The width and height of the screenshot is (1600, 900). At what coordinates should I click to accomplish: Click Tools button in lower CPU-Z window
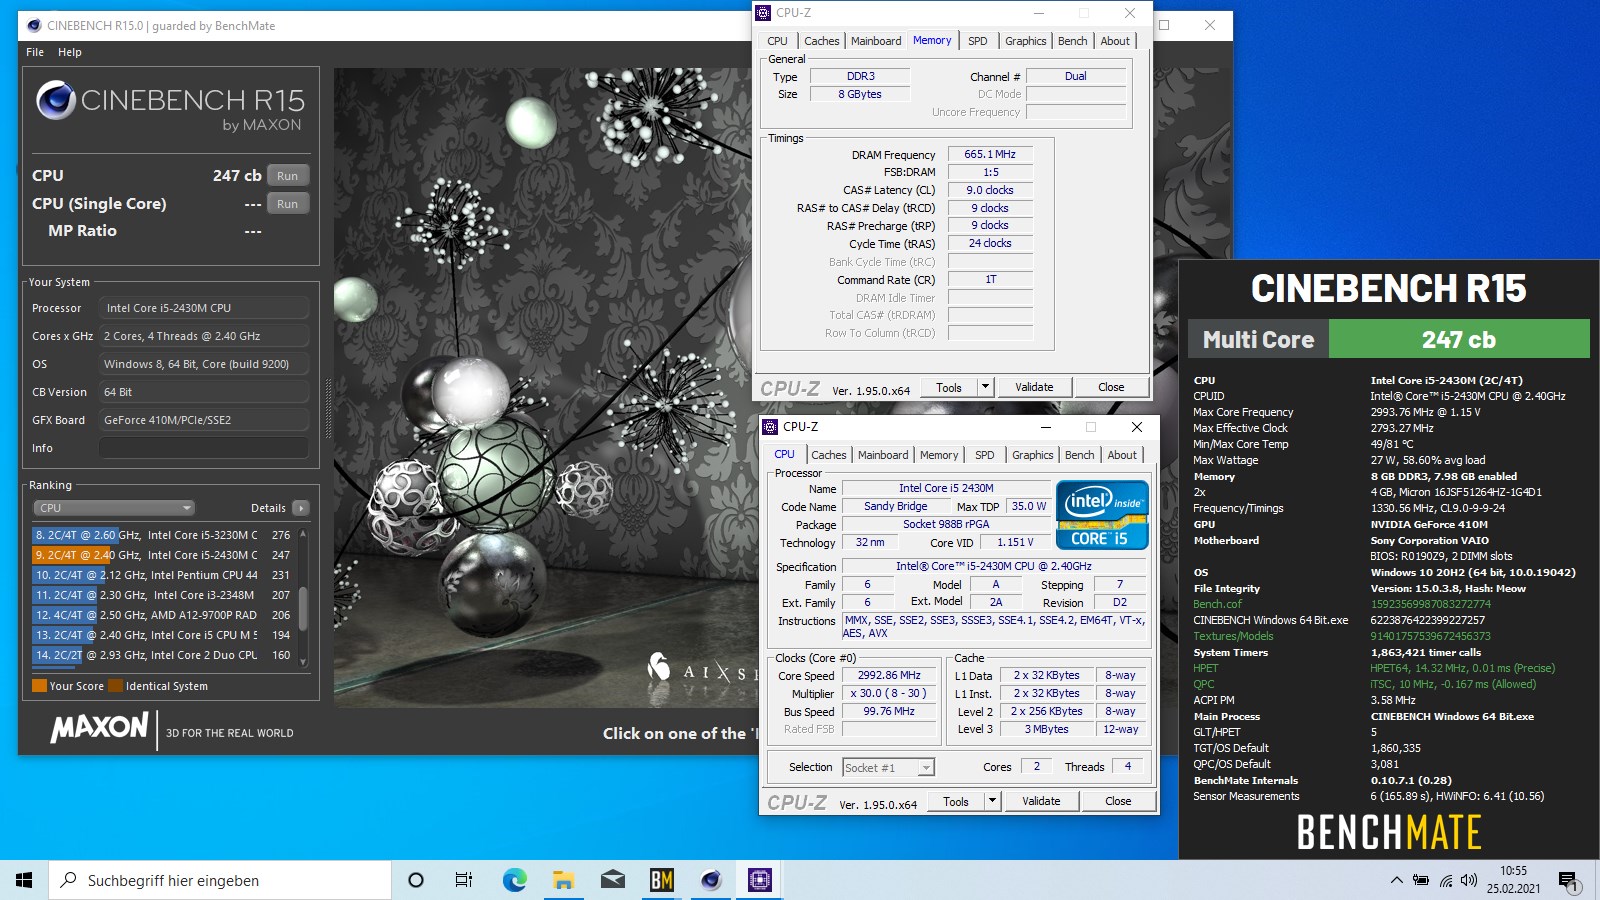pyautogui.click(x=956, y=801)
